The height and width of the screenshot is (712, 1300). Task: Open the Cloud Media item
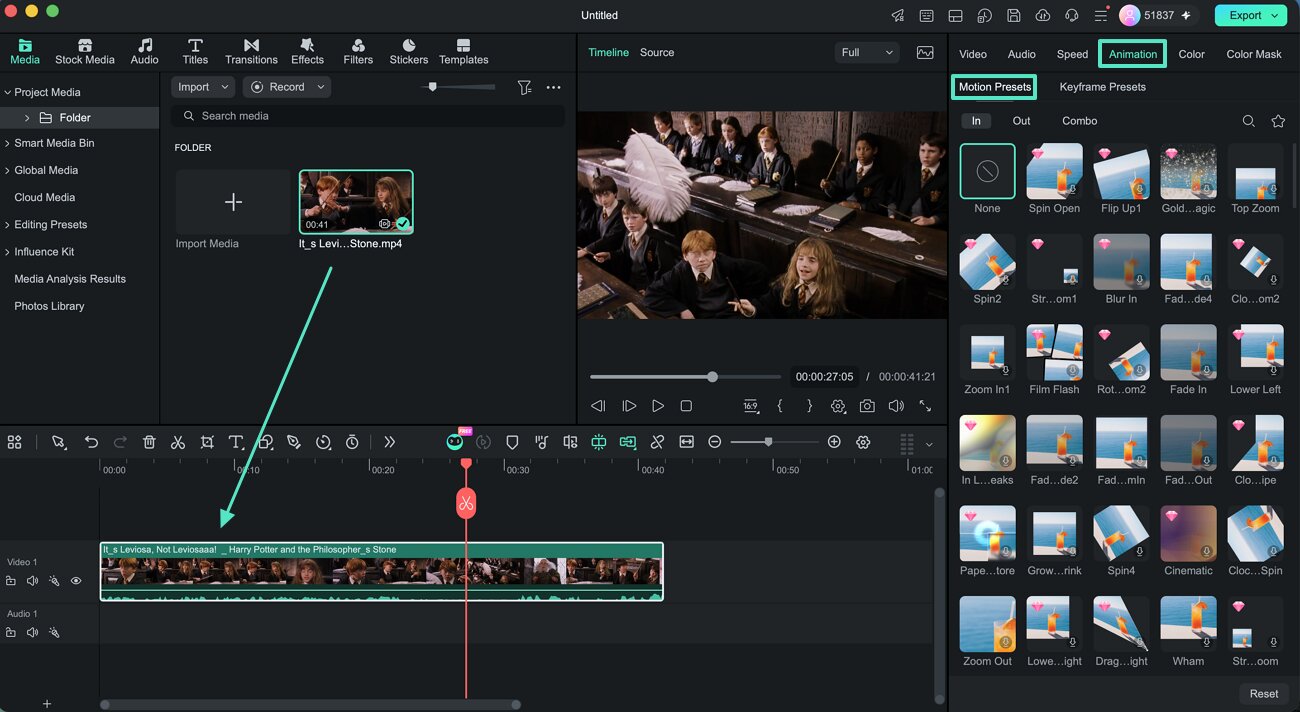pyautogui.click(x=44, y=198)
